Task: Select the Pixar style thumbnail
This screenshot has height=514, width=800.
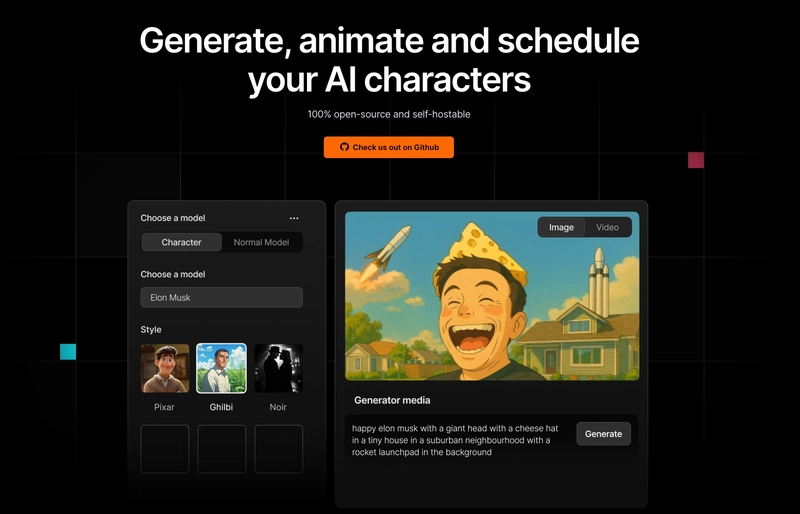Action: click(165, 368)
